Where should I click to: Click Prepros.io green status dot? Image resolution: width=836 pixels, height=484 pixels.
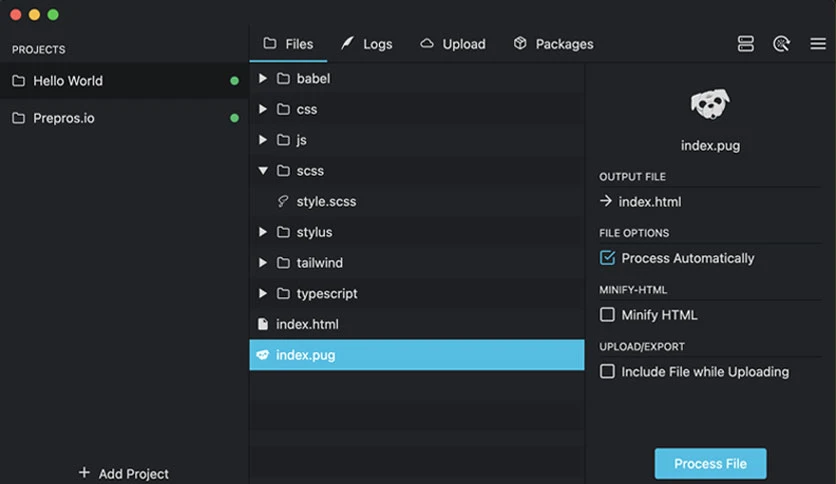tap(234, 118)
